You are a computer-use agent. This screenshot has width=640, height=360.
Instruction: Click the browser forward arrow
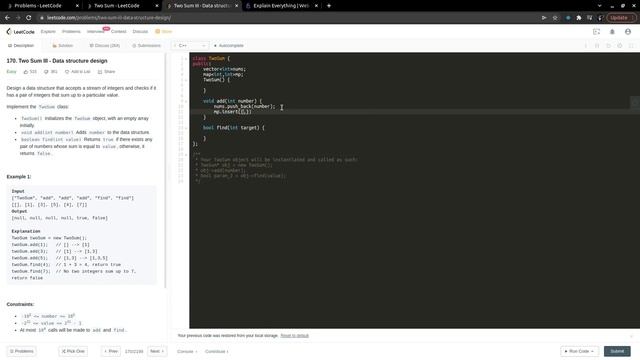[x=18, y=18]
